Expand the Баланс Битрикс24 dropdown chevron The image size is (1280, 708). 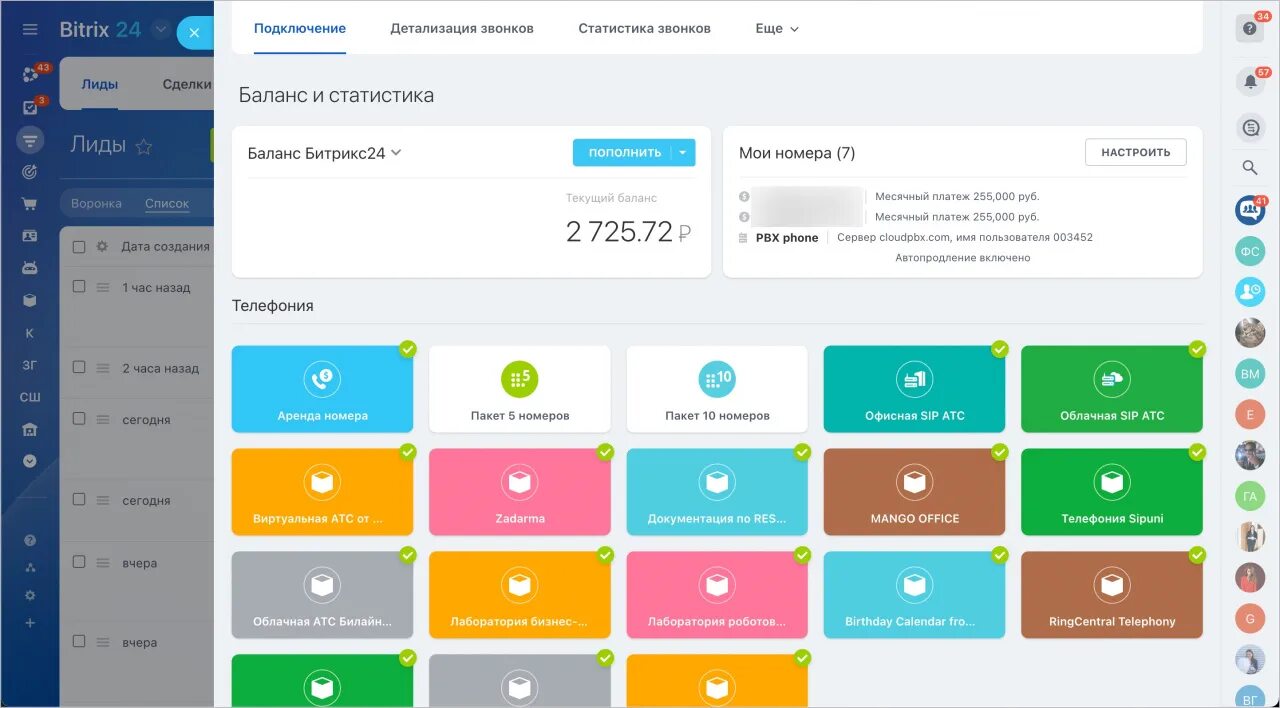[396, 153]
